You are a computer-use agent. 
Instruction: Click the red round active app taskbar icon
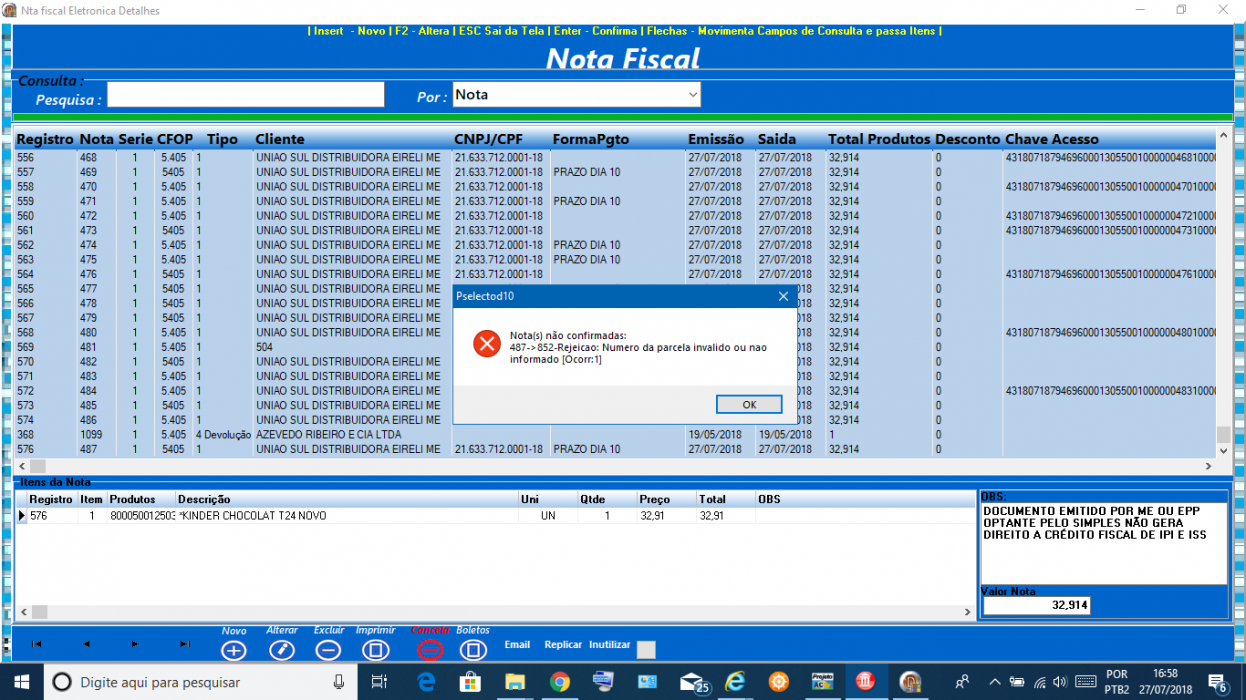865,681
